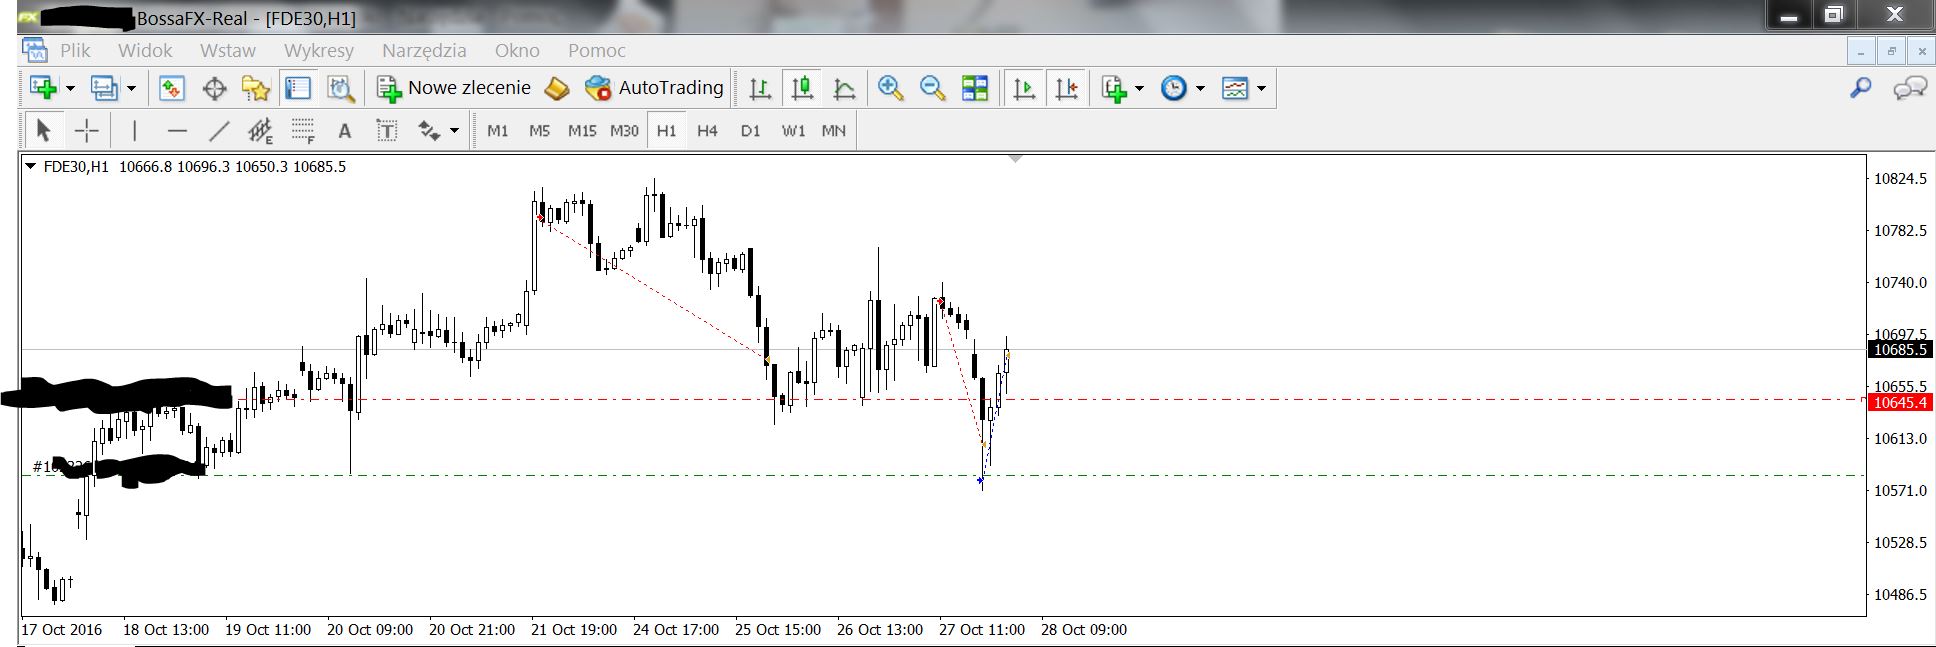
Task: Switch to W1 timeframe
Action: 794,131
